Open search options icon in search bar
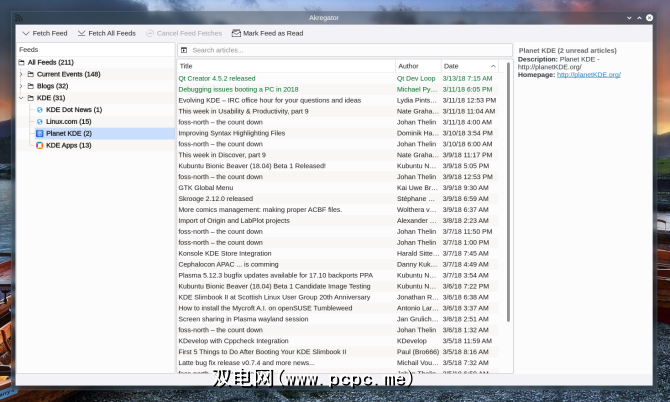670x402 pixels. pyautogui.click(x=184, y=50)
